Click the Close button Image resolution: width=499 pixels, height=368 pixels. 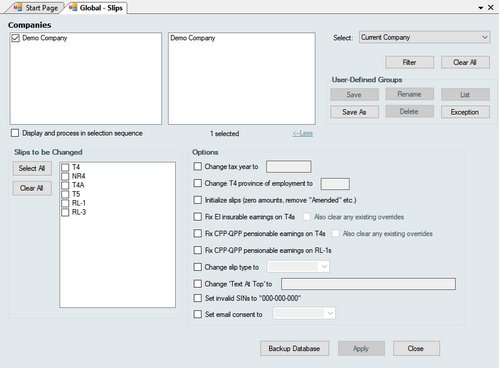tap(416, 349)
